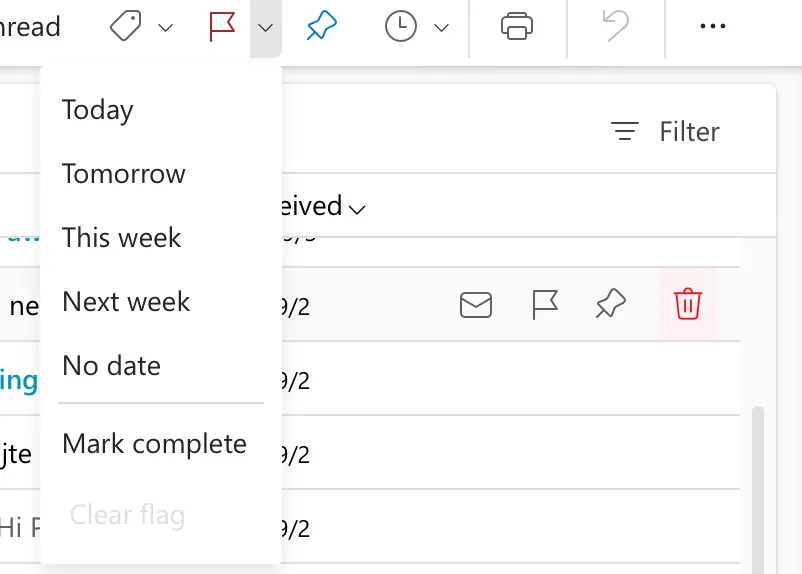The width and height of the screenshot is (802, 574).
Task: Open the Filter button
Action: click(x=666, y=132)
